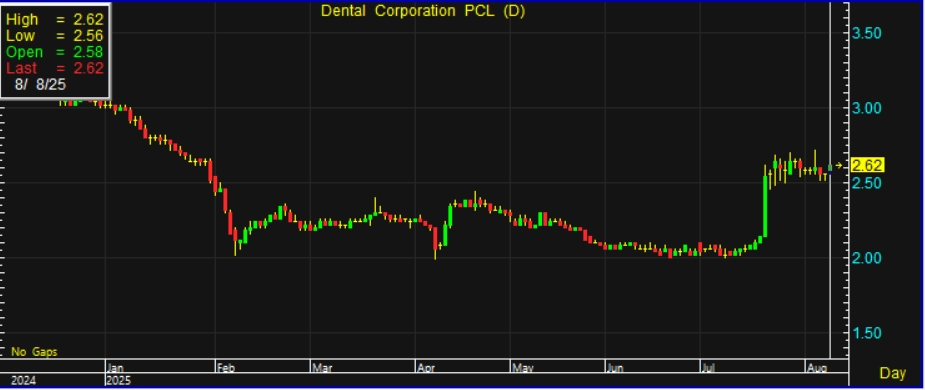Image resolution: width=925 pixels, height=390 pixels.
Task: Click the Day timeframe label
Action: (893, 373)
